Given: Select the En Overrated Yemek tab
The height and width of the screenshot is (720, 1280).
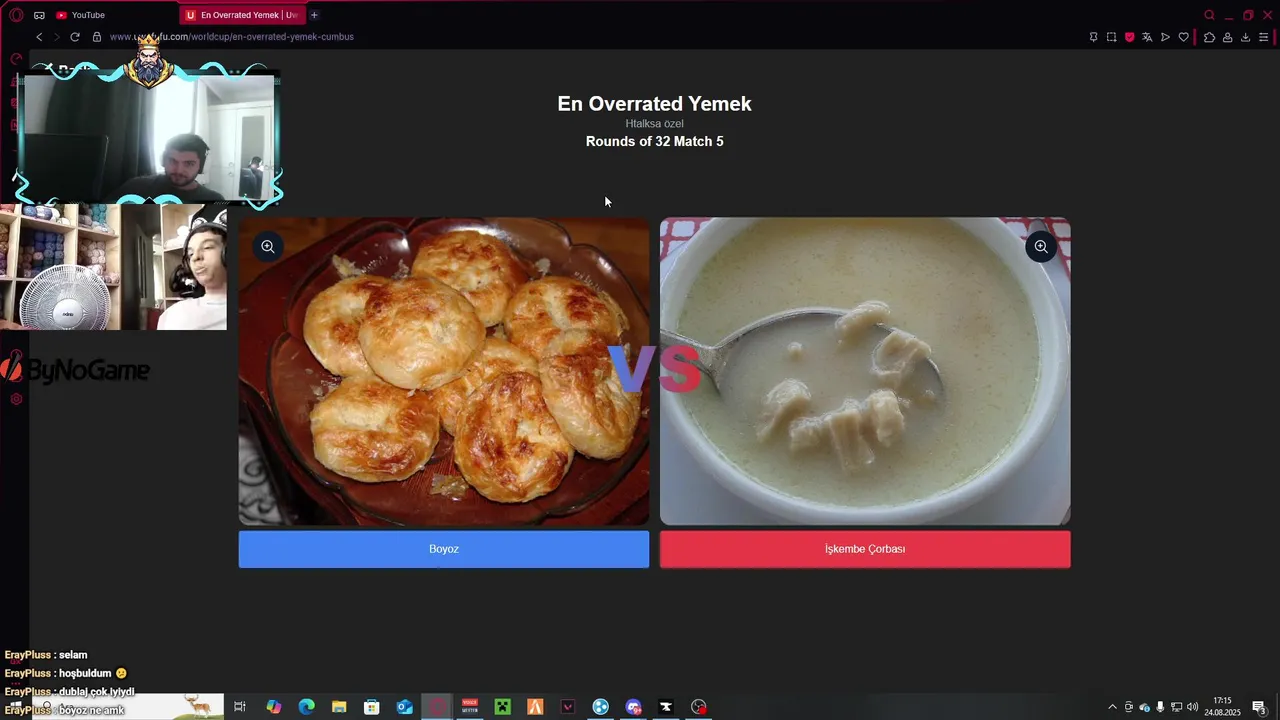Looking at the screenshot, I should (242, 15).
